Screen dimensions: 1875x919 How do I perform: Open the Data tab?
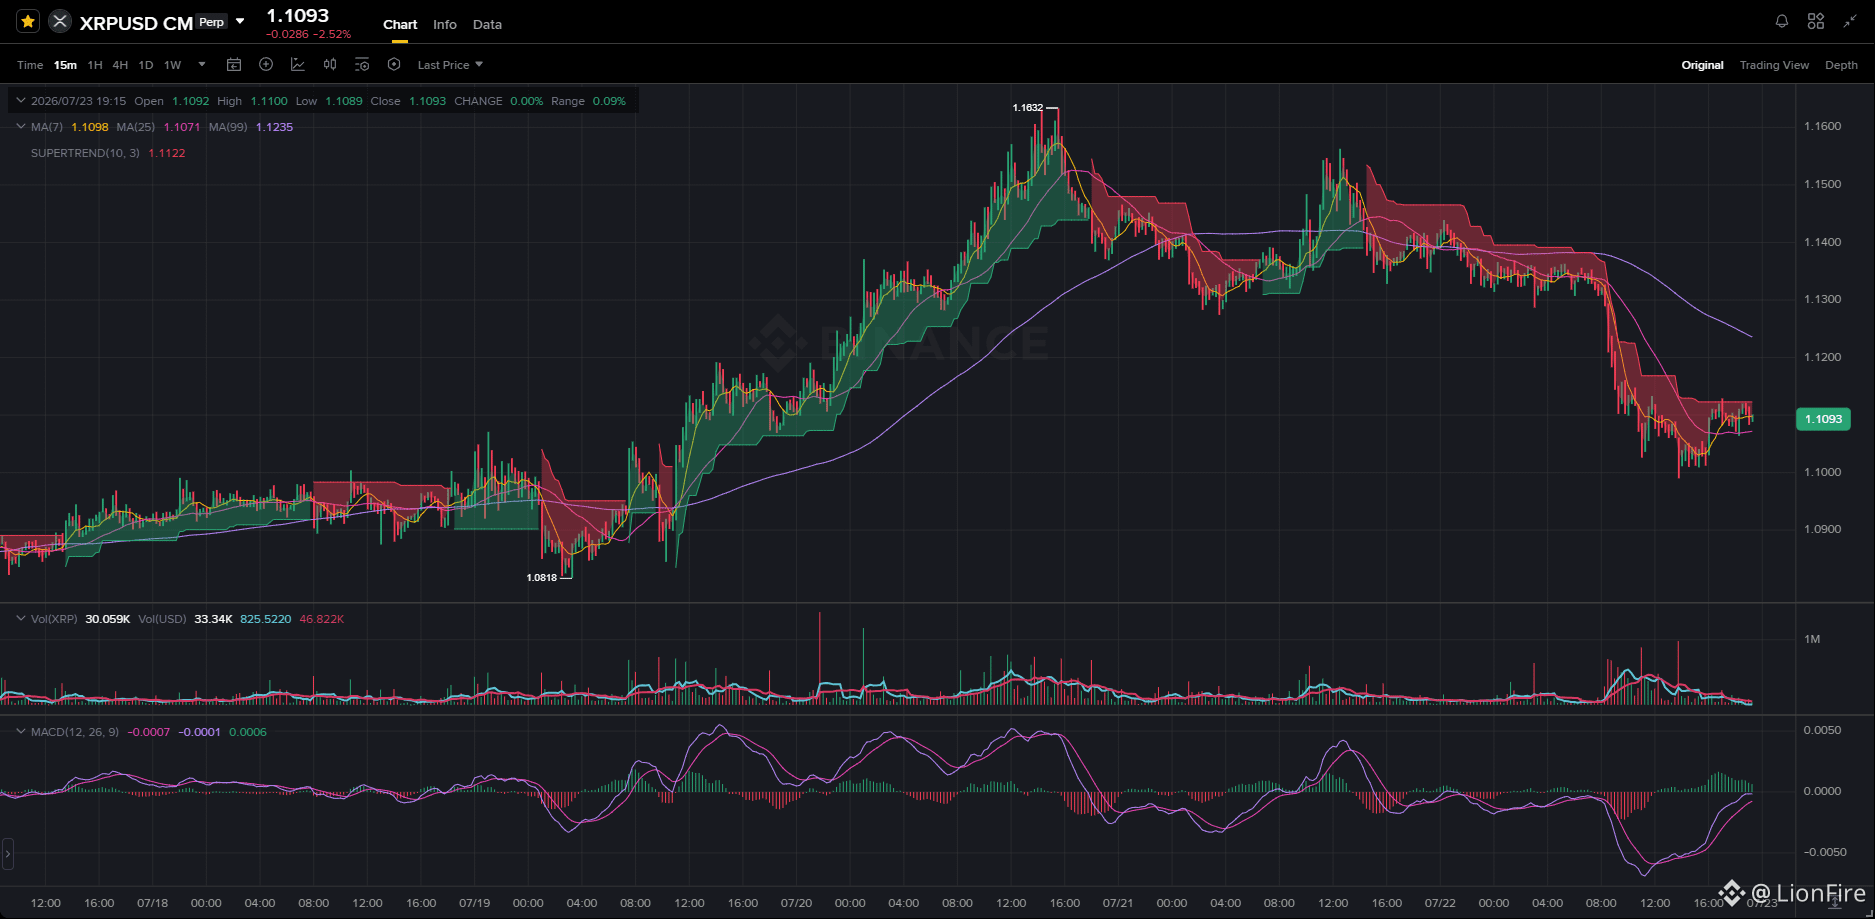487,24
